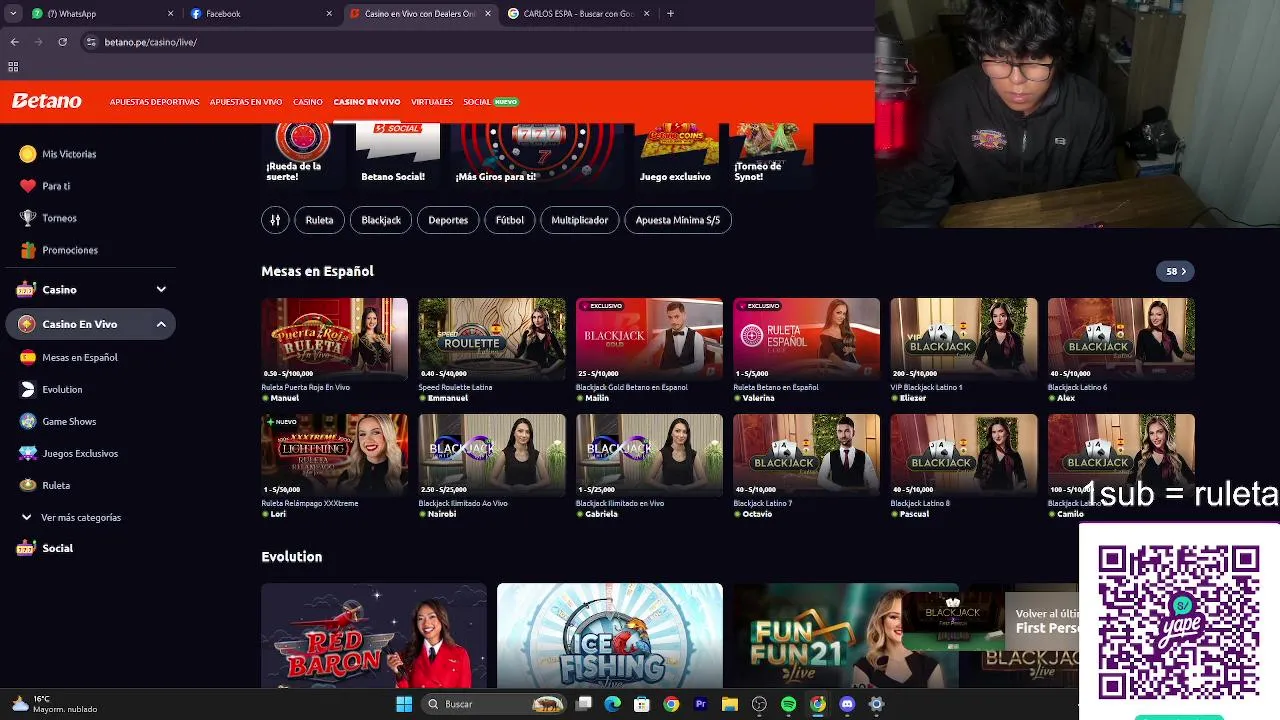Open Microsoft Store from the taskbar
This screenshot has height=720, width=1280.
(x=642, y=704)
